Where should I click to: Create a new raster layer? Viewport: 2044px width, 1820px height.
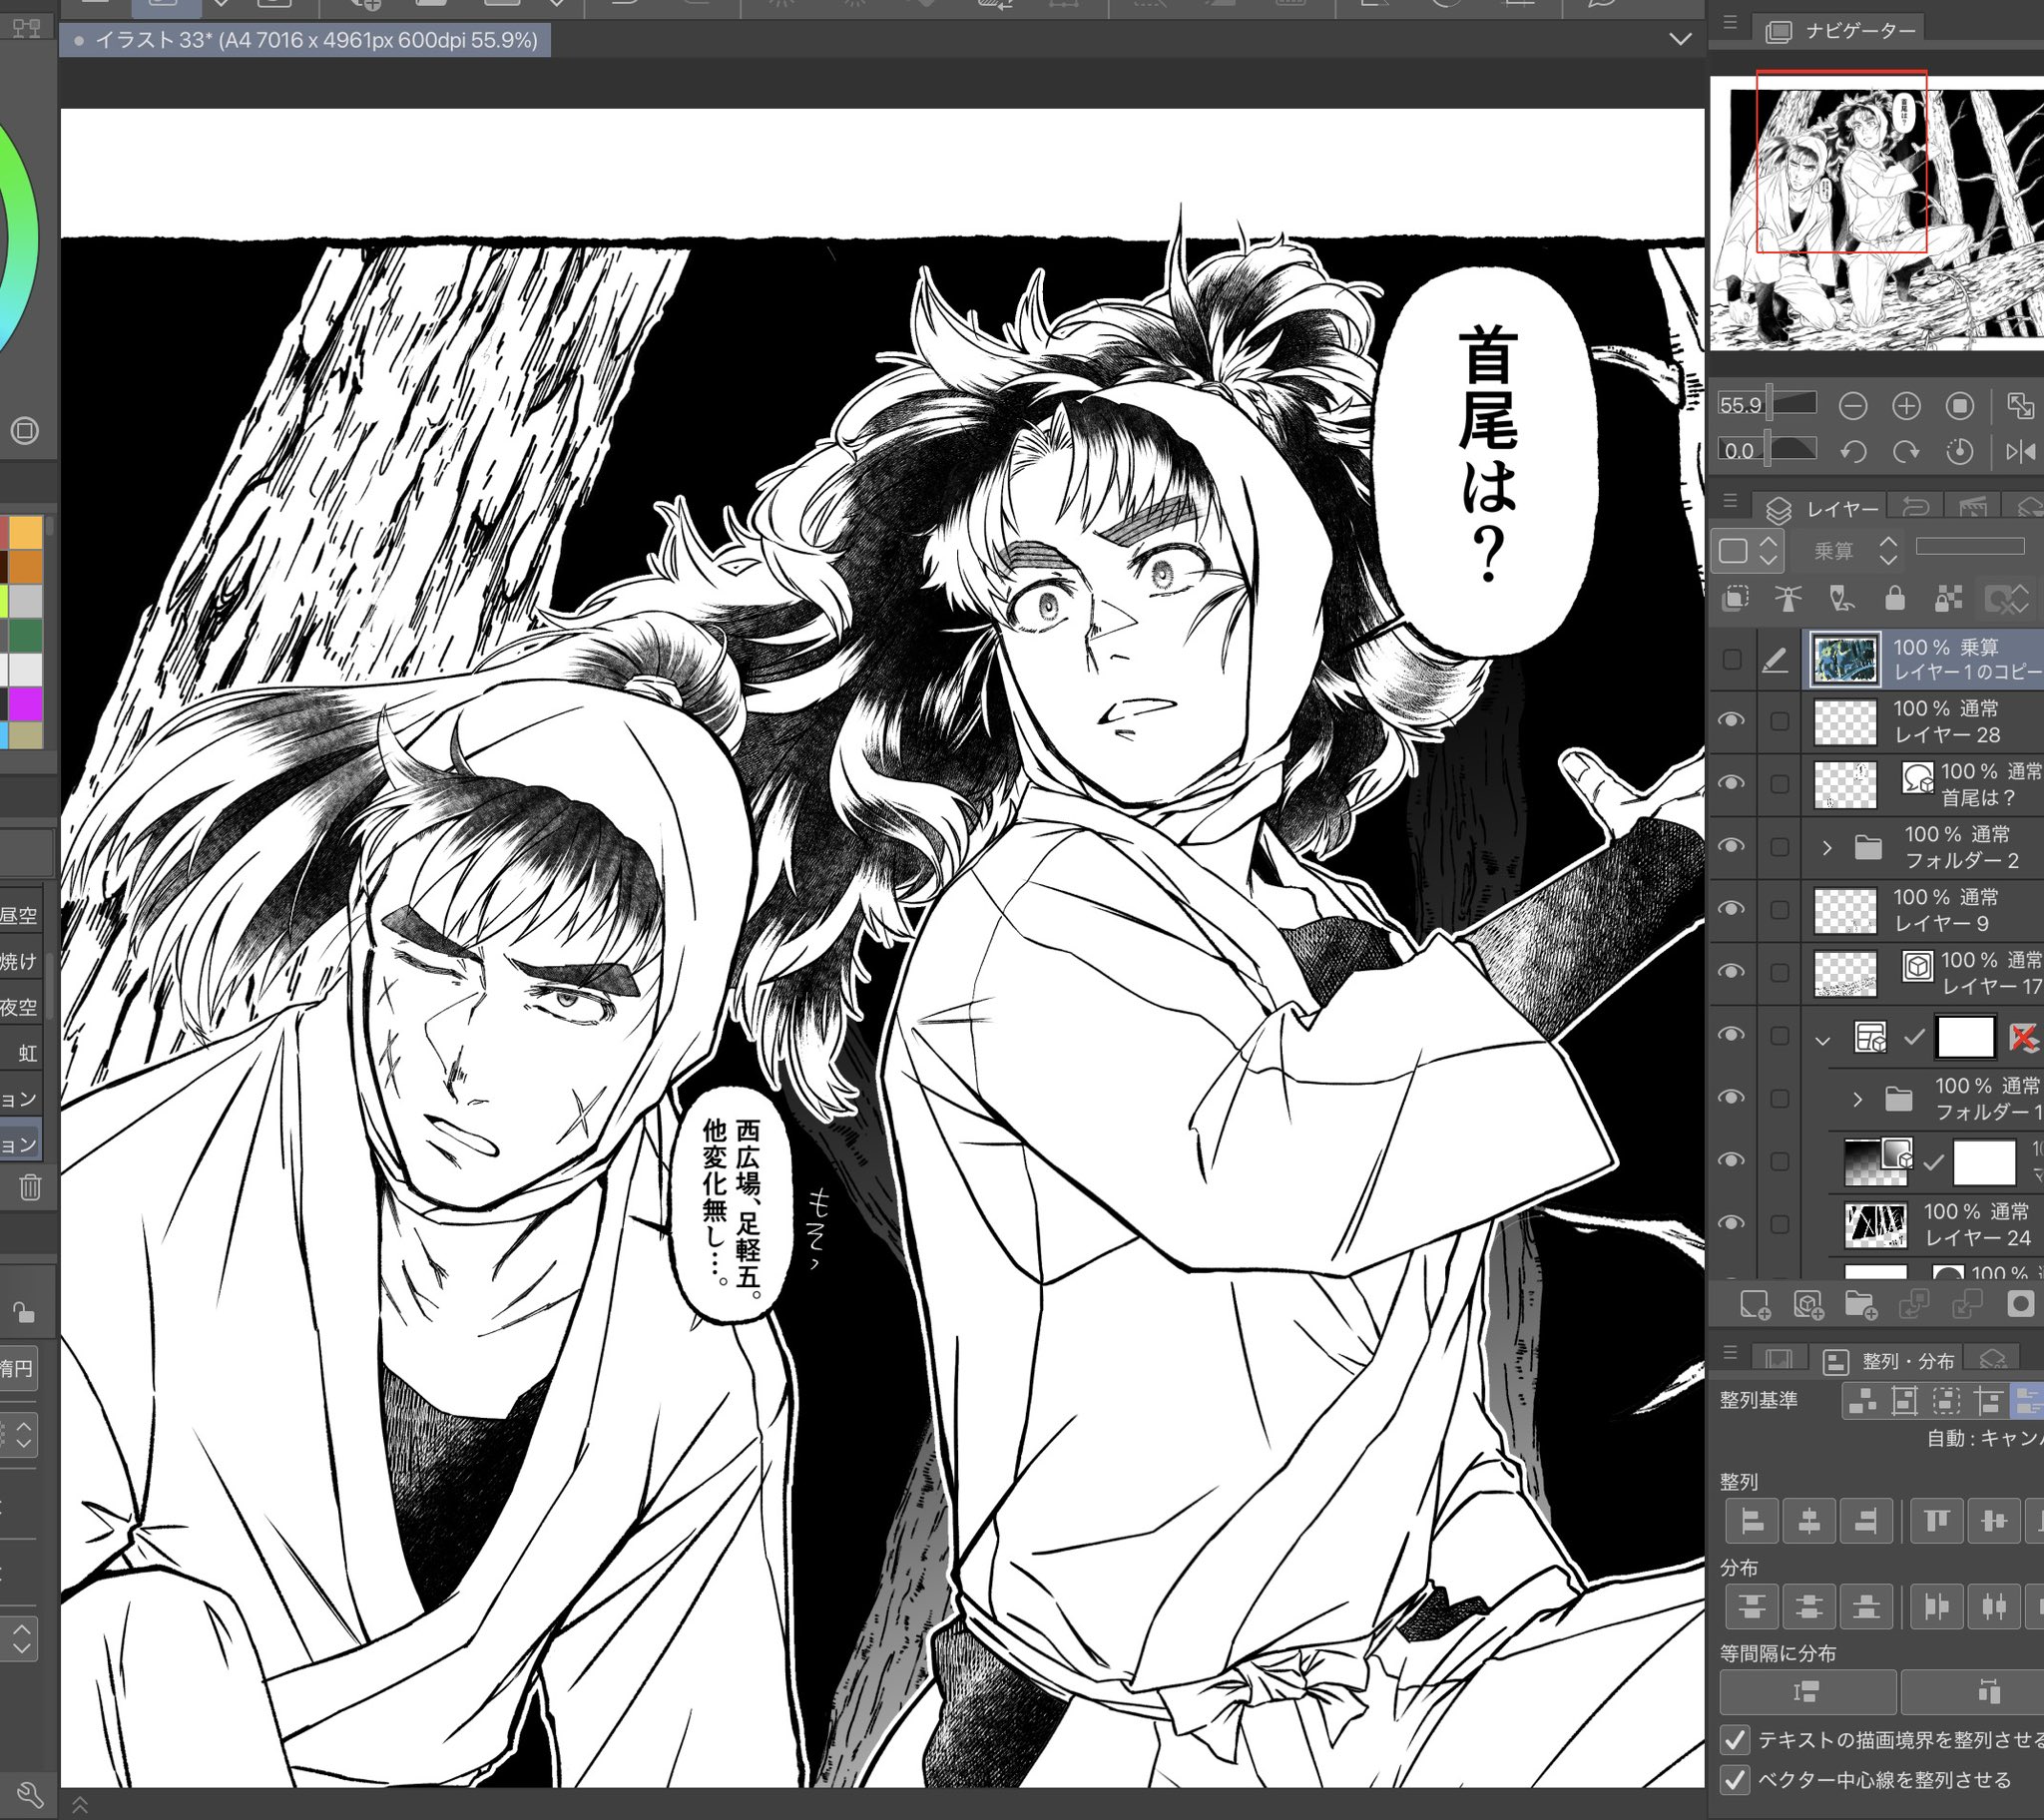pyautogui.click(x=1754, y=1305)
